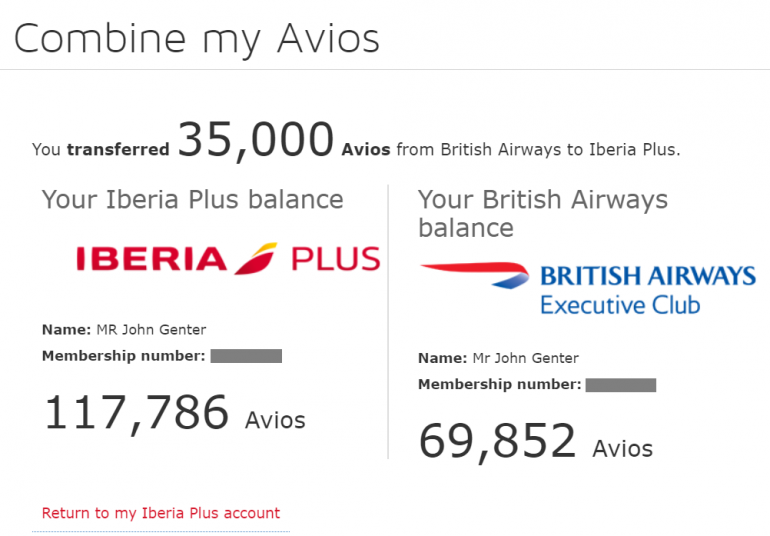Click the red and yellow Iberia wing emblem

coord(257,258)
